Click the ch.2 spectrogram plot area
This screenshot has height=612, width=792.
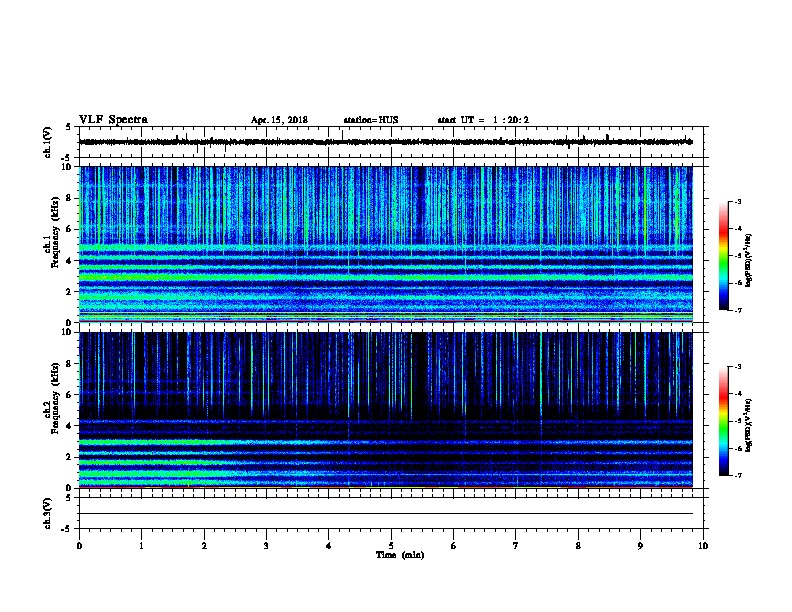point(386,410)
